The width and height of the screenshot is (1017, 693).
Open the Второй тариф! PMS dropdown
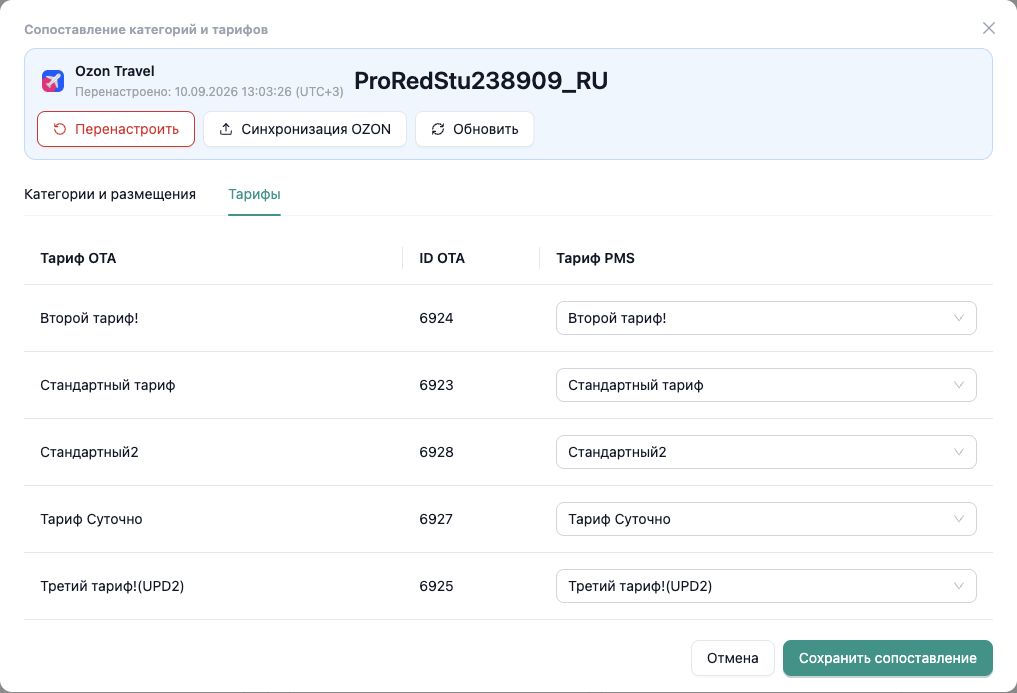[766, 318]
